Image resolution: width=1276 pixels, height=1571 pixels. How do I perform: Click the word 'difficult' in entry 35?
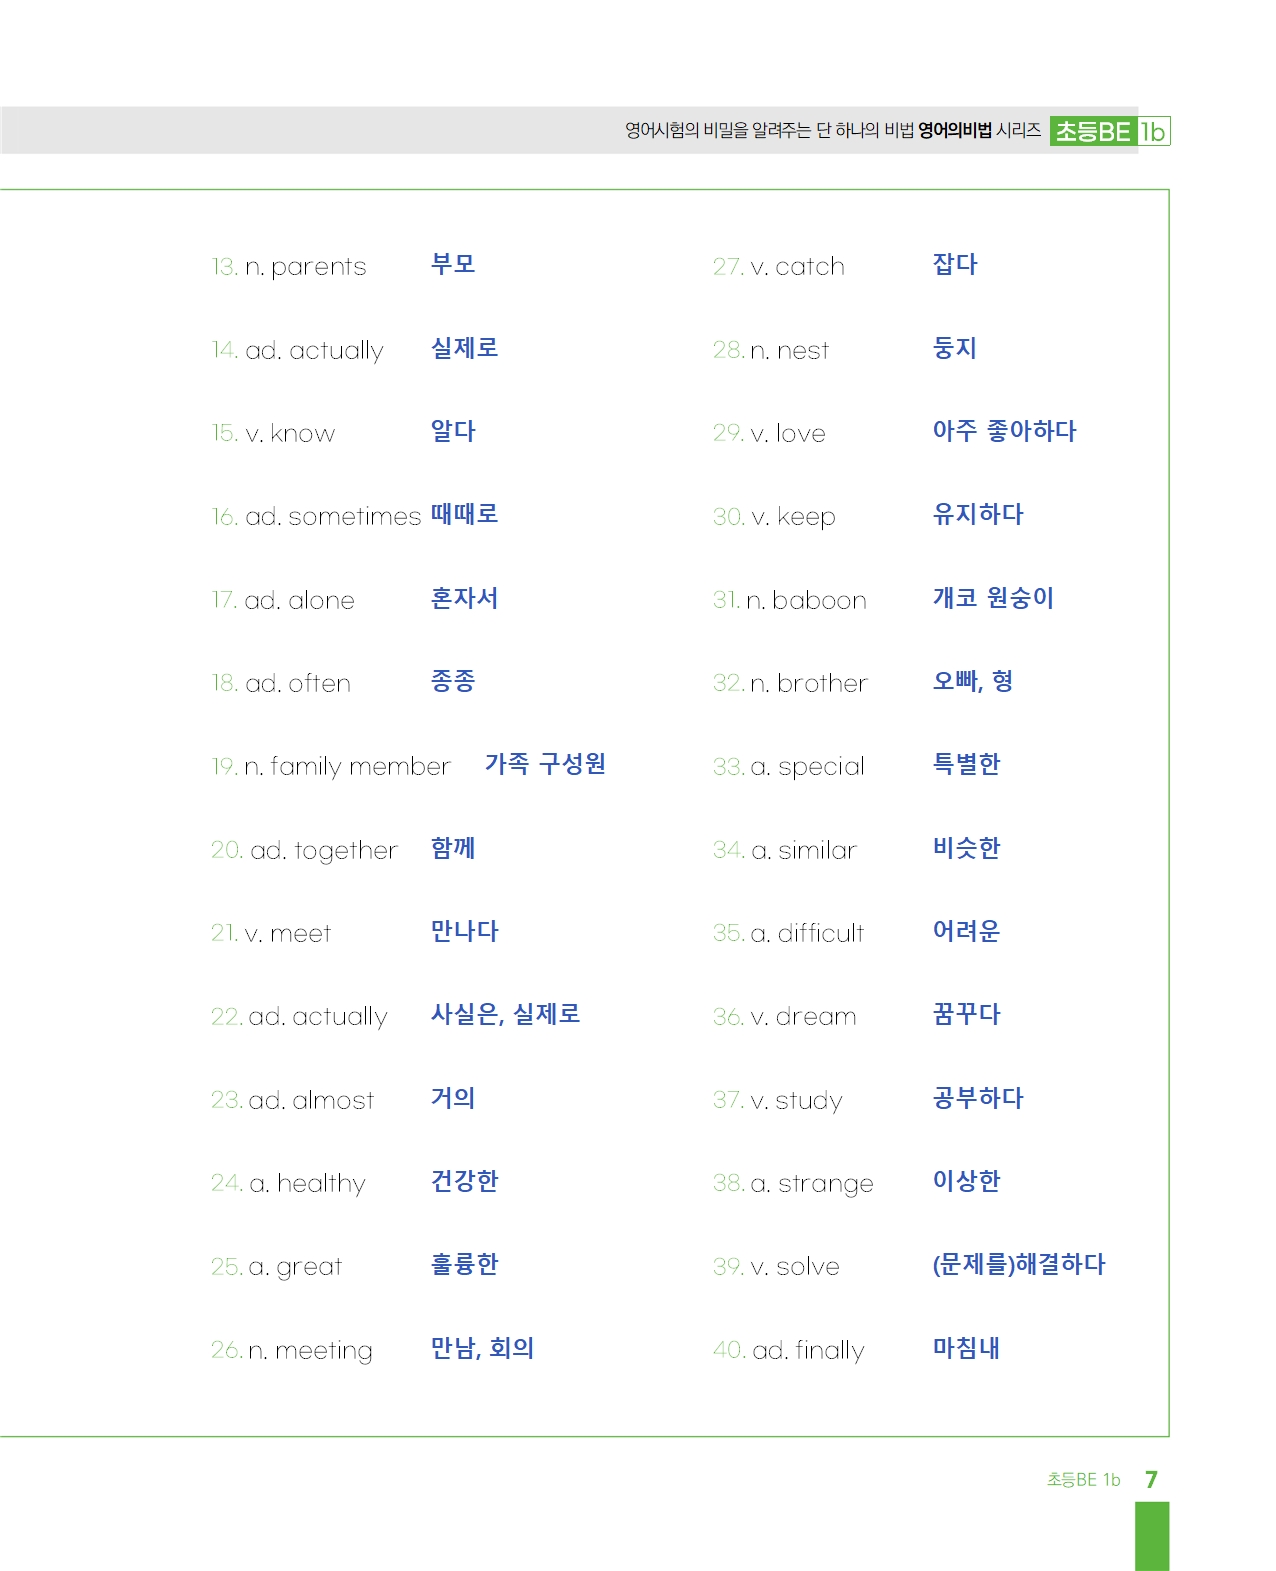(821, 933)
